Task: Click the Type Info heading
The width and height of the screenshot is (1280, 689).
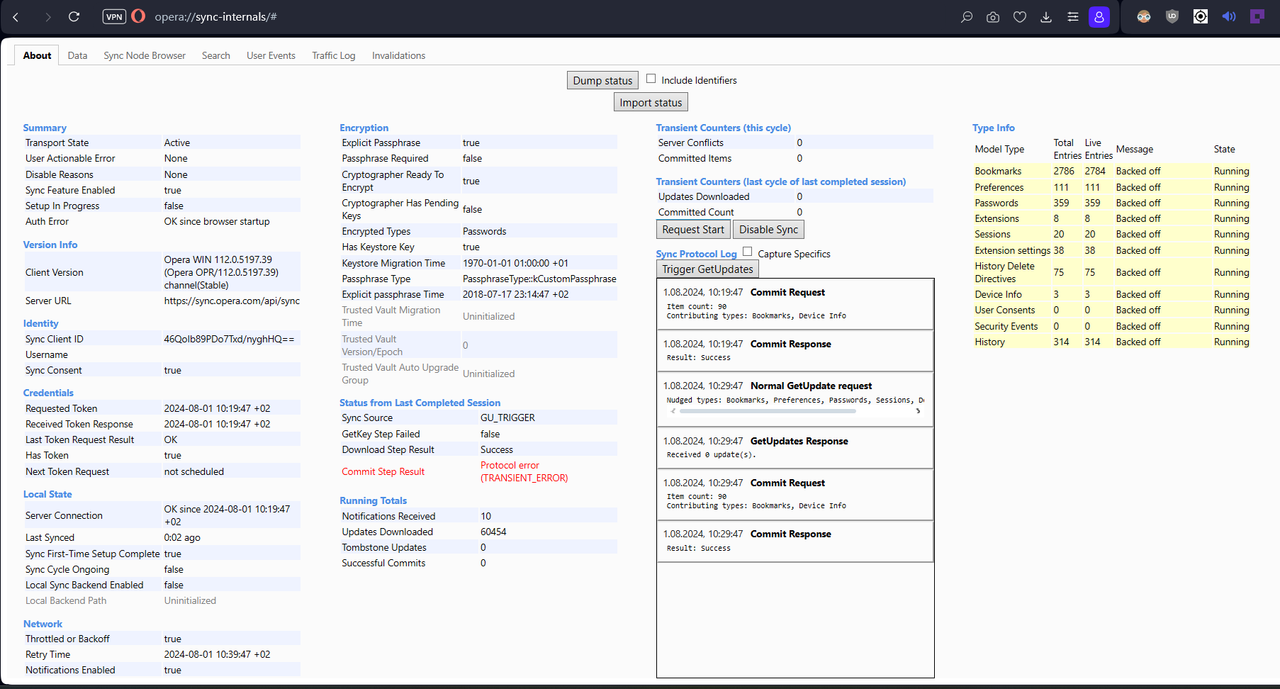Action: (994, 128)
